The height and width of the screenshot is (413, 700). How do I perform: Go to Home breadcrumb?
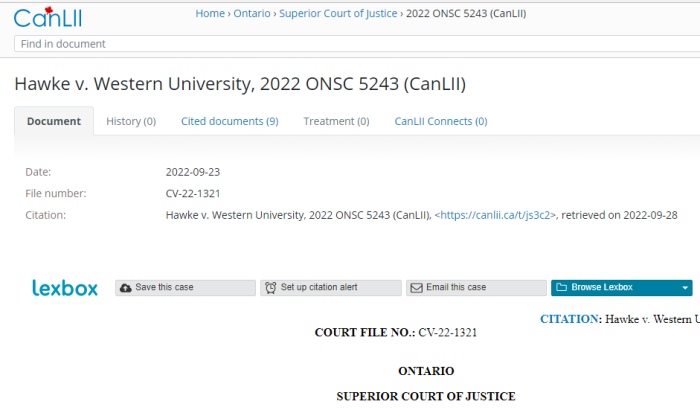[210, 13]
